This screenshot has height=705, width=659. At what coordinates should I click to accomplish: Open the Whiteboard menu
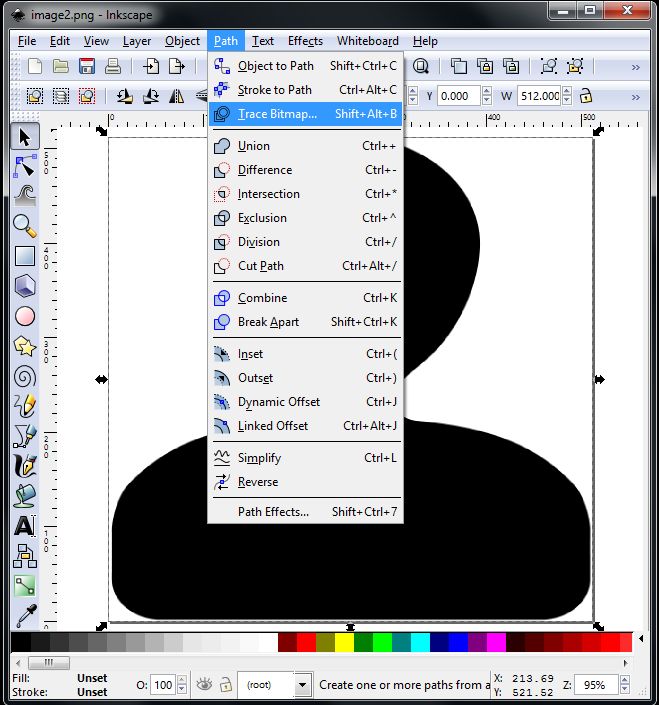click(x=368, y=41)
